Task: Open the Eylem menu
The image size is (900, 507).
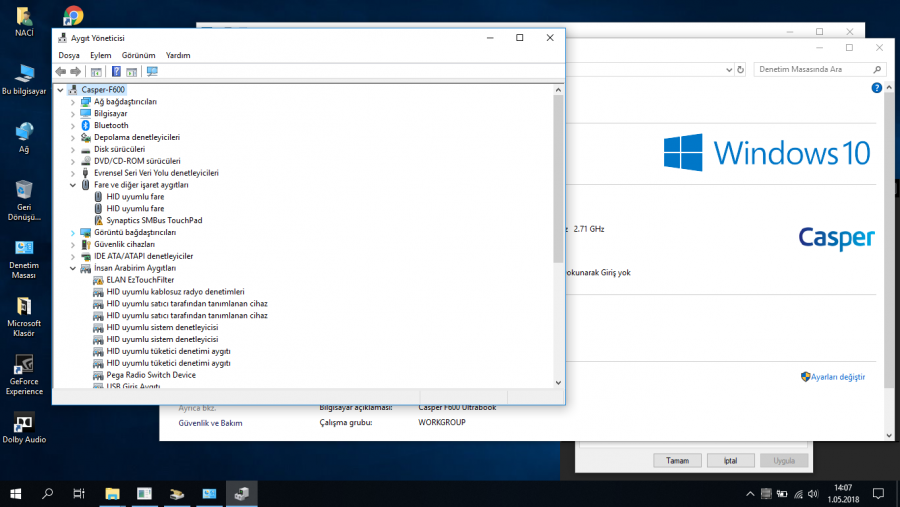Action: [x=100, y=55]
